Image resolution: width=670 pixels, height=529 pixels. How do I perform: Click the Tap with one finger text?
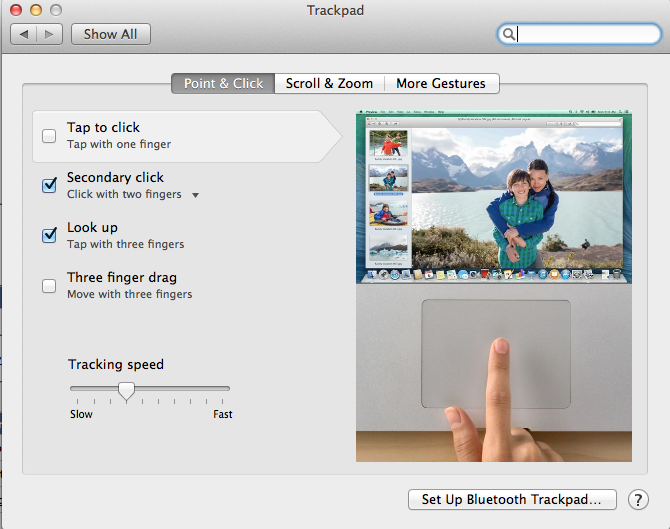(119, 144)
